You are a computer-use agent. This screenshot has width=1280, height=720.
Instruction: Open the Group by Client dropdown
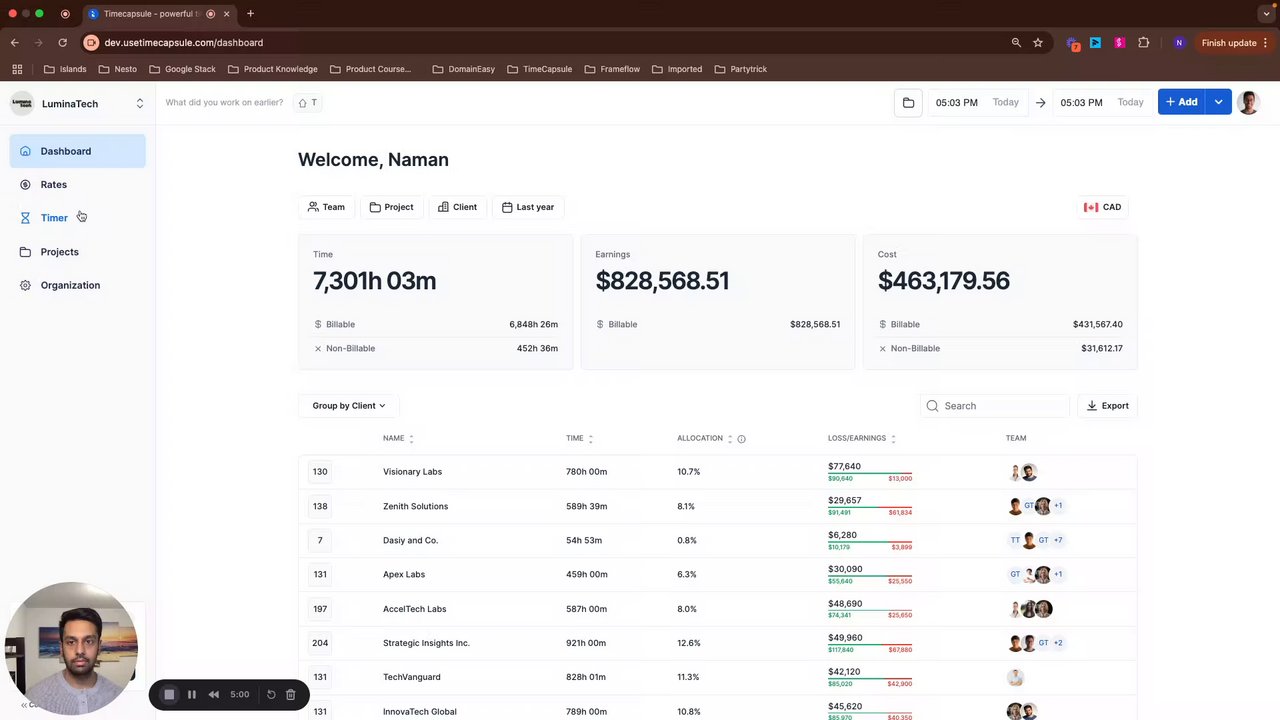click(348, 406)
